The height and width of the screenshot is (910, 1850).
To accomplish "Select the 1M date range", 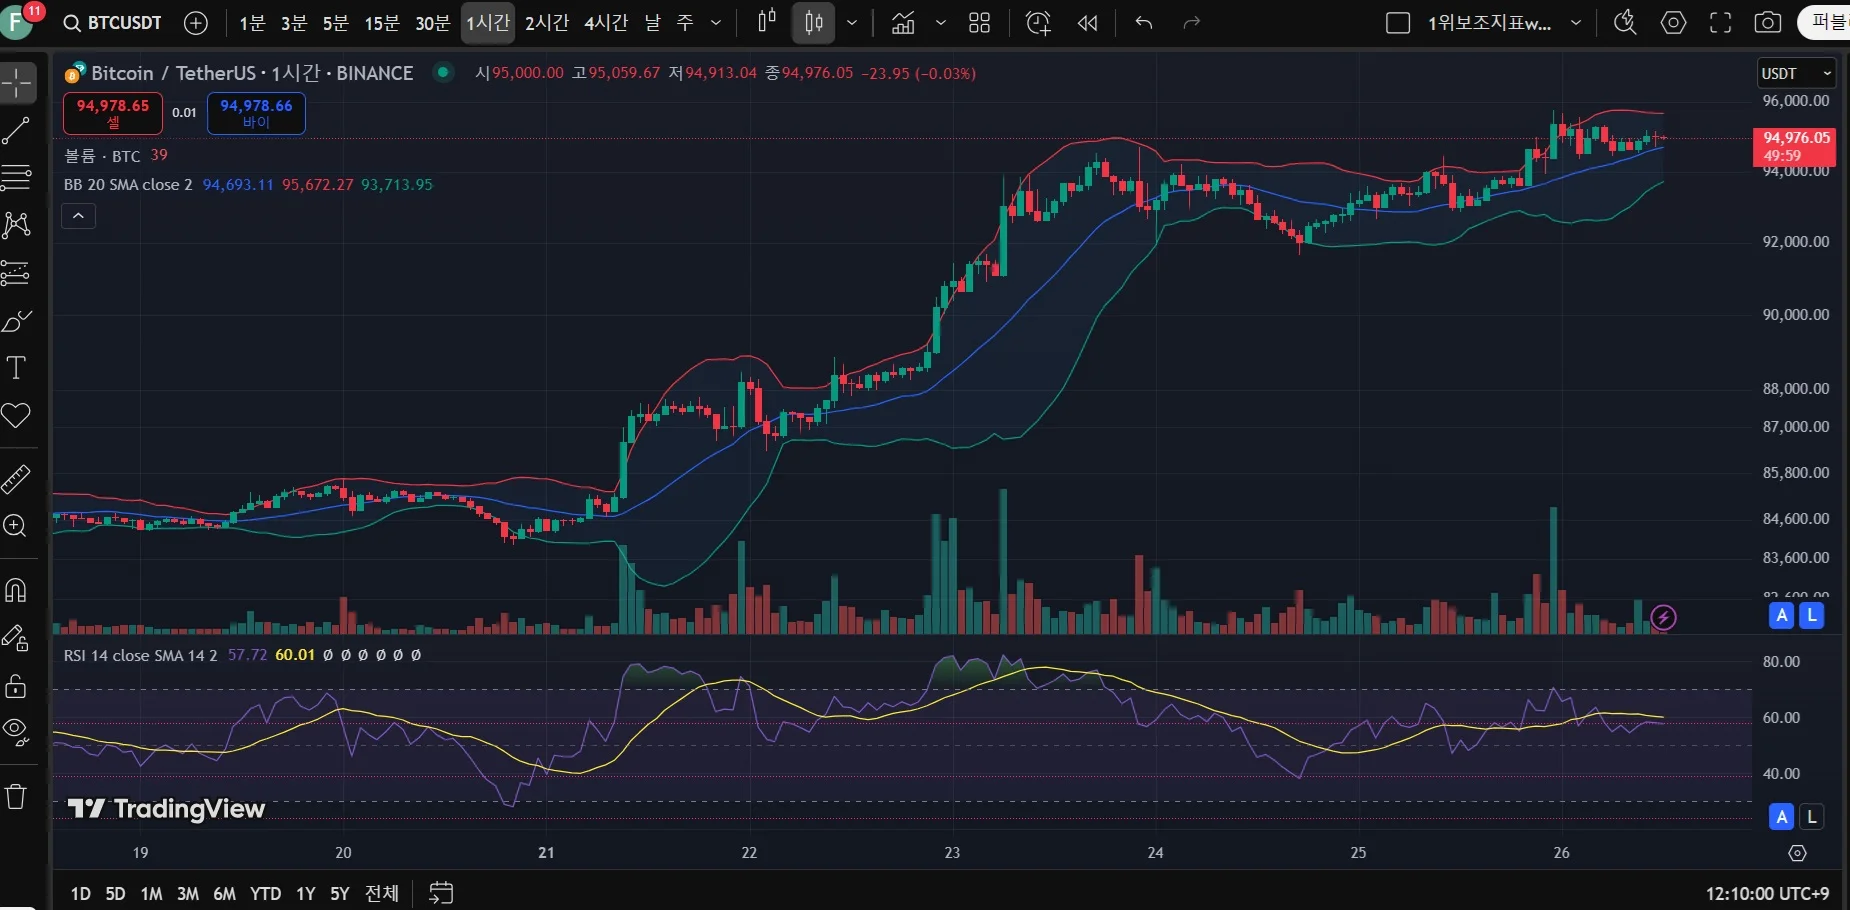I will (151, 893).
